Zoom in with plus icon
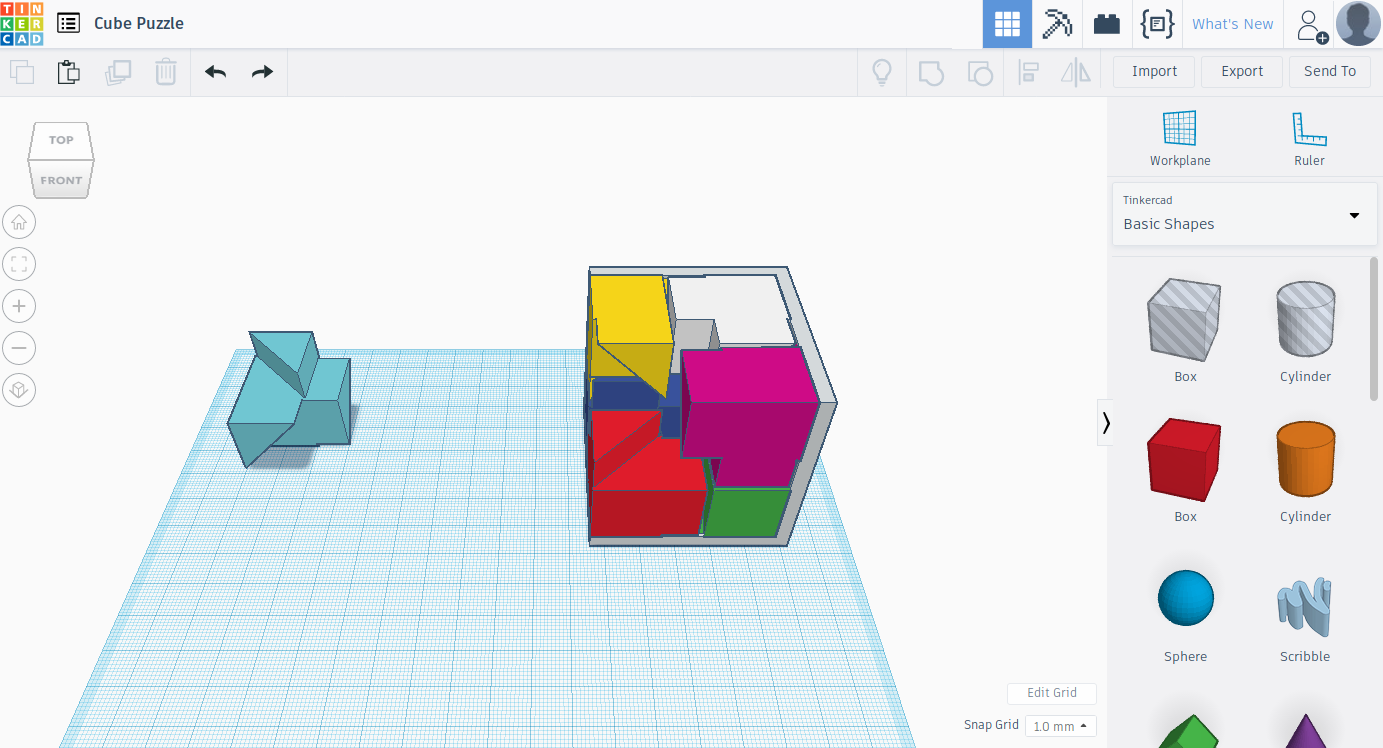The height and width of the screenshot is (748, 1383). coord(19,306)
